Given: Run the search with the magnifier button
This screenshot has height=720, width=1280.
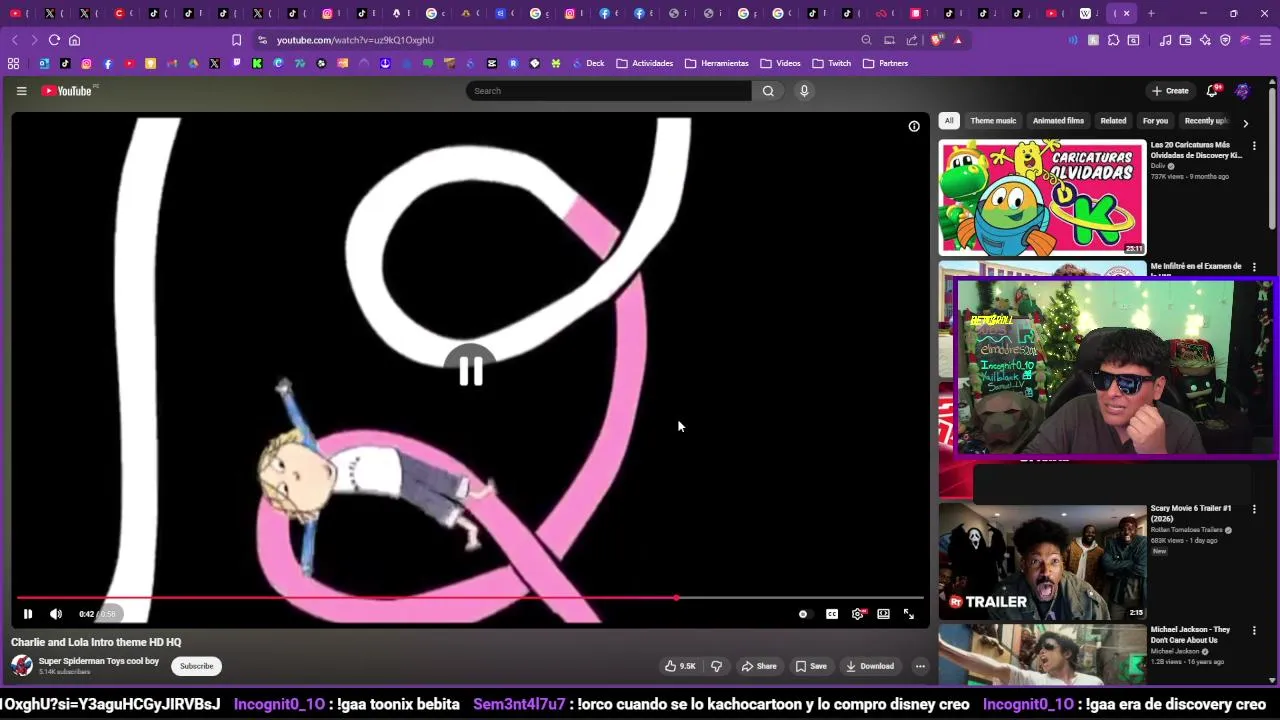Looking at the screenshot, I should [x=768, y=91].
